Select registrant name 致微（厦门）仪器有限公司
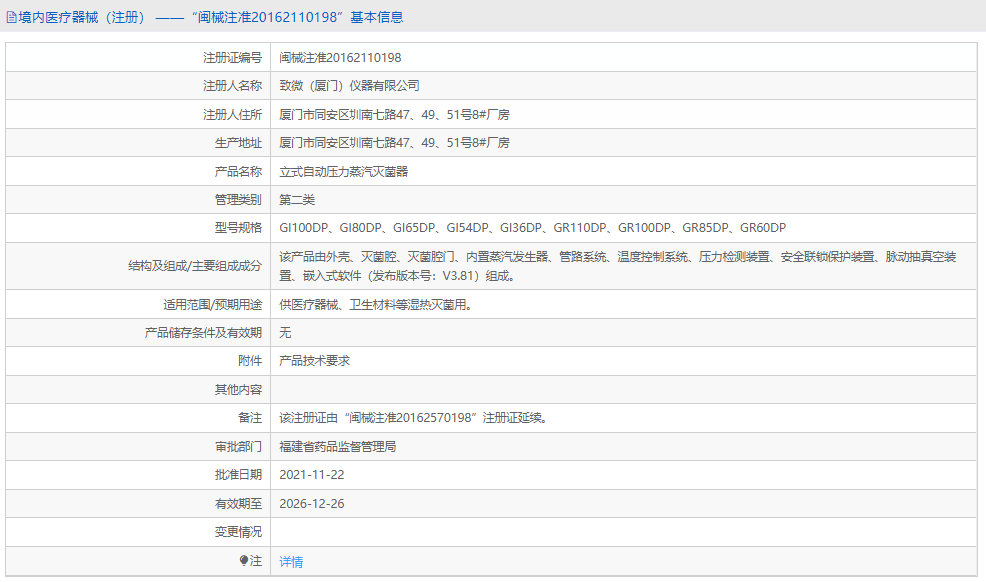 [x=349, y=86]
